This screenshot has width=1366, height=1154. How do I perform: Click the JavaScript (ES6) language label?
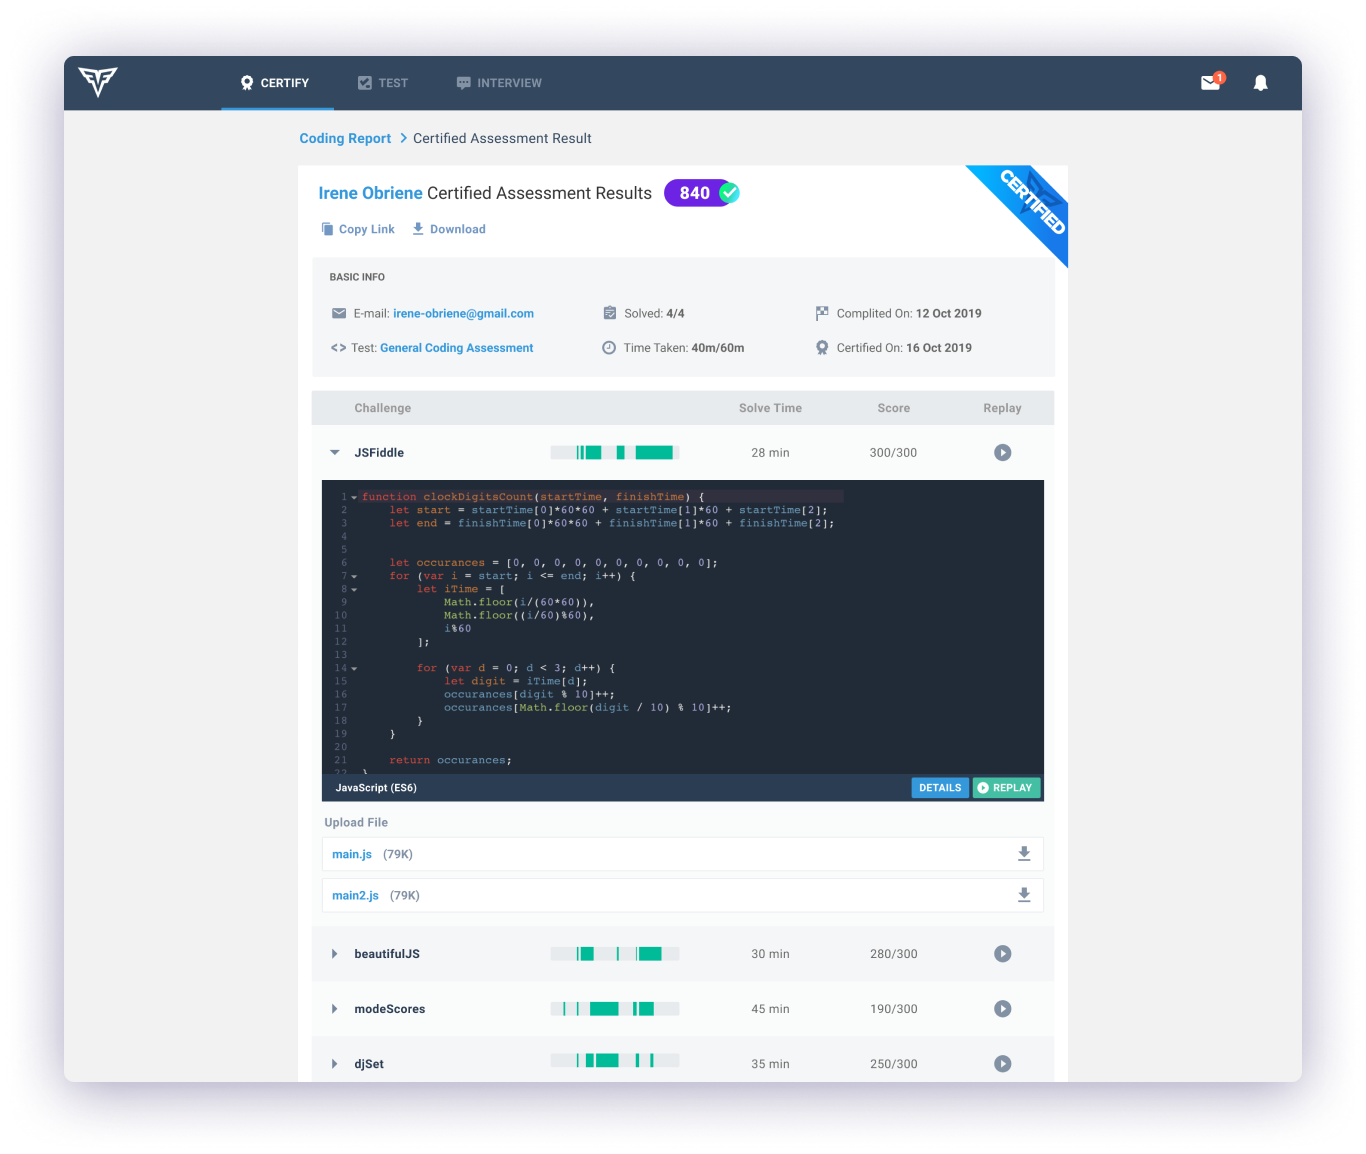pos(376,788)
